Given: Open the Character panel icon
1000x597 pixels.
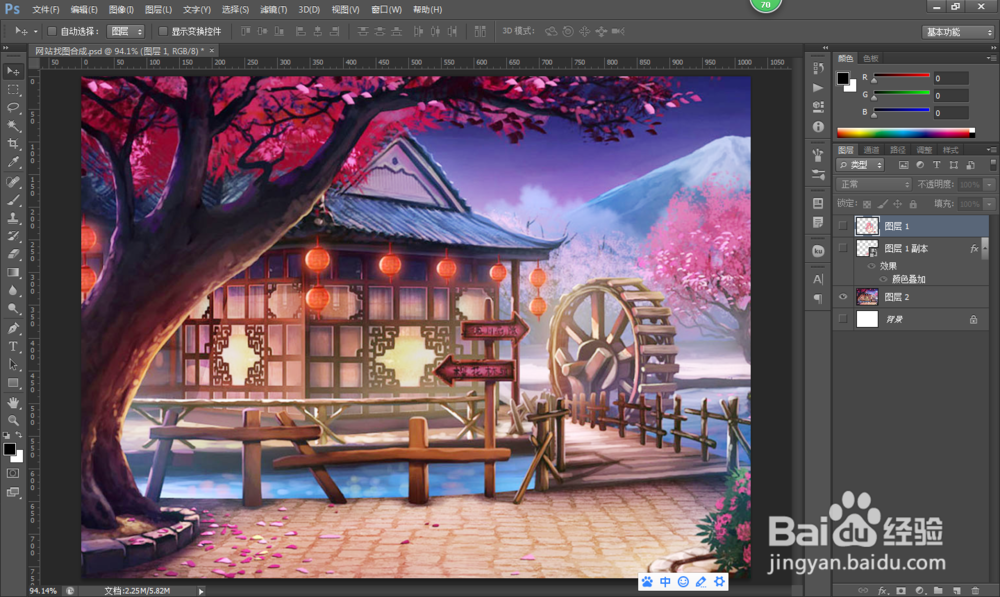Looking at the screenshot, I should [818, 279].
